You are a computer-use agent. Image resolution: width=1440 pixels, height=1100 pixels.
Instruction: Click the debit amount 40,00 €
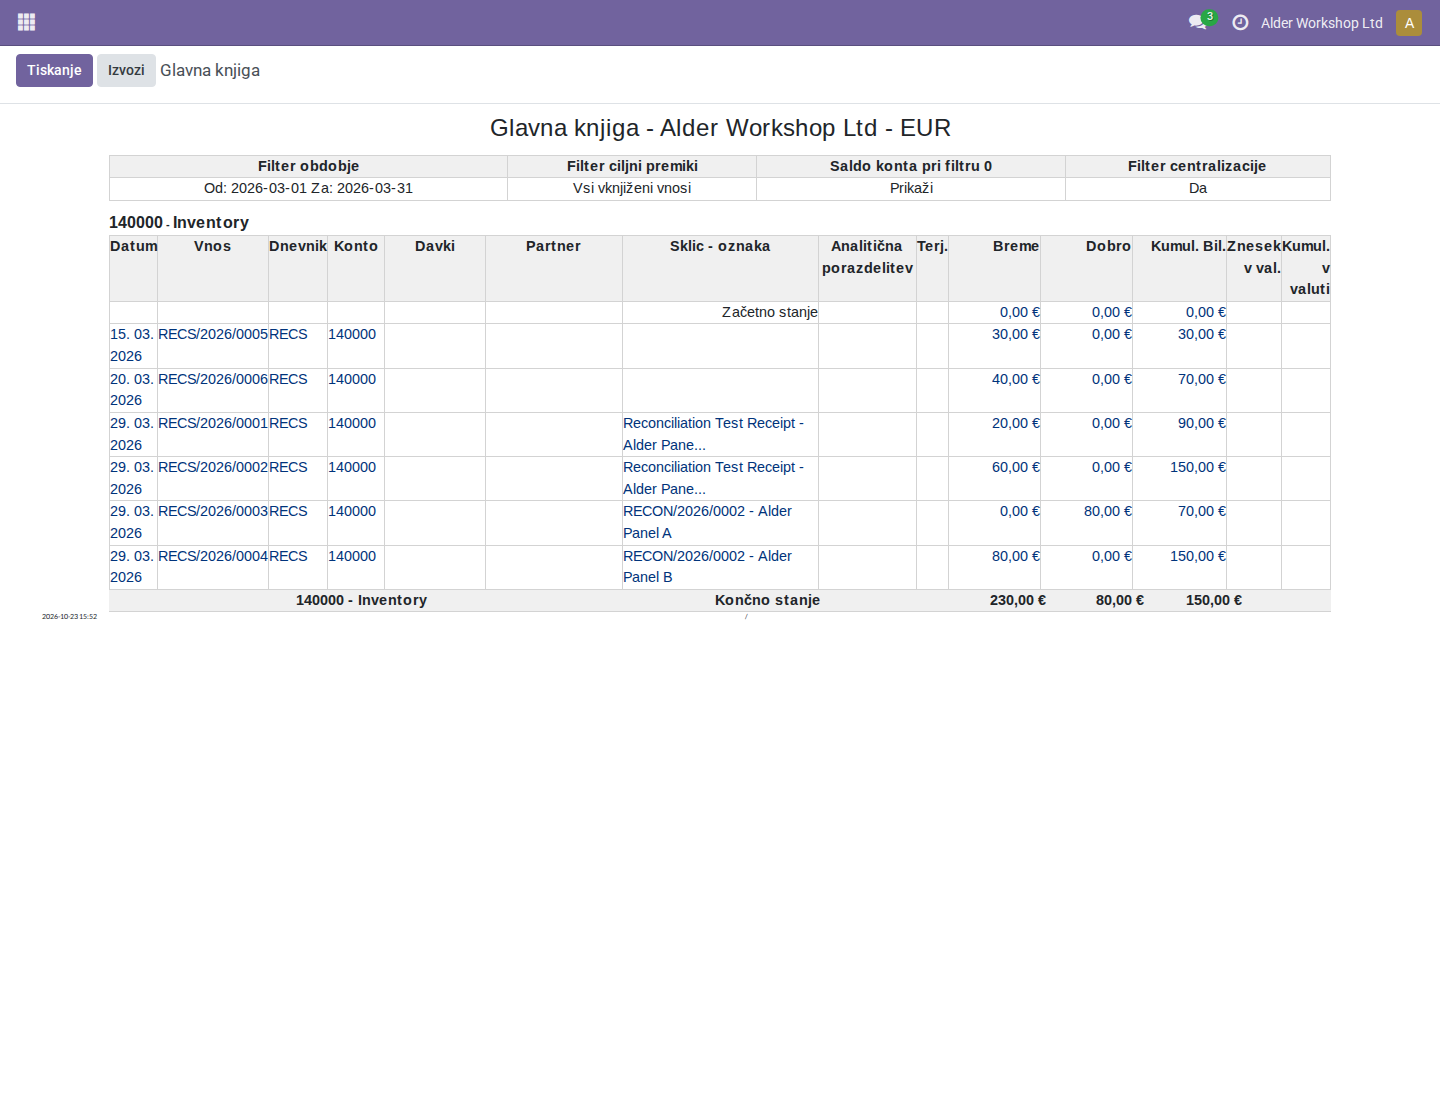click(x=1015, y=379)
